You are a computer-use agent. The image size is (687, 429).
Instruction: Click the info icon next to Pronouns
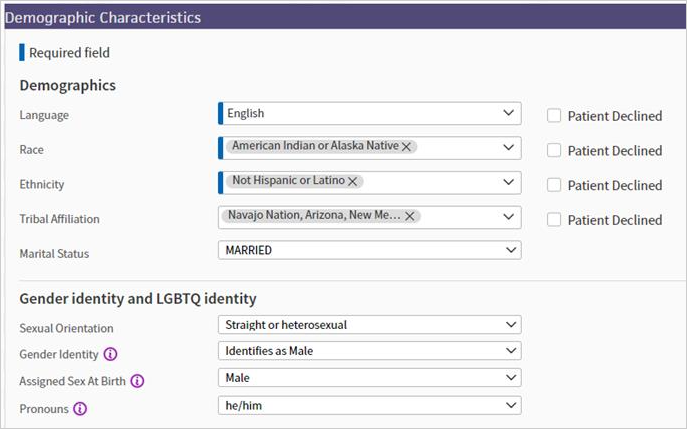[x=80, y=408]
